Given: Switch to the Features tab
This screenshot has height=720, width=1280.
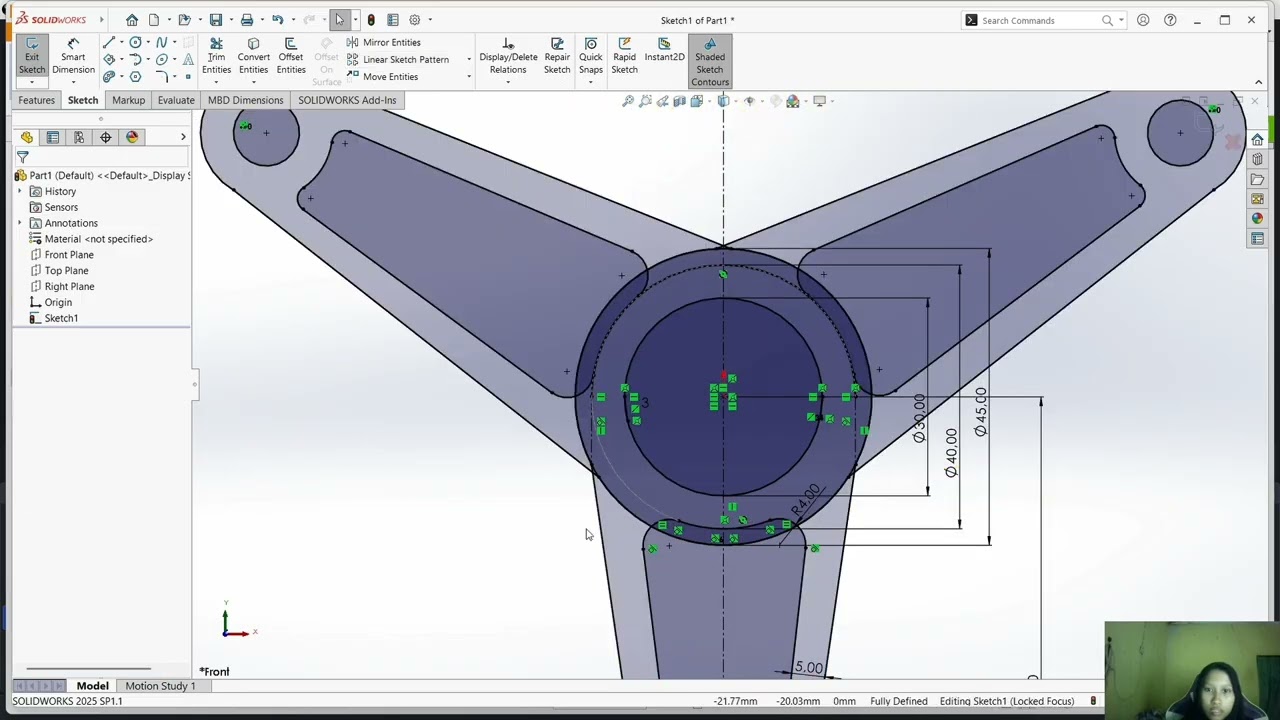Looking at the screenshot, I should click(36, 100).
